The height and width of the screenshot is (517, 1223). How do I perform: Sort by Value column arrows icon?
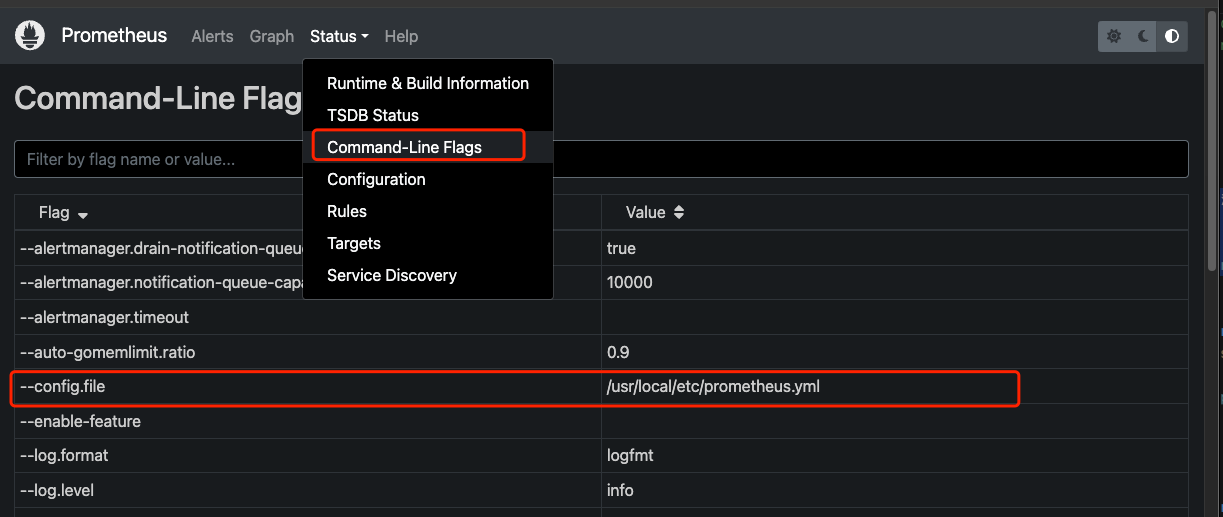tap(679, 212)
